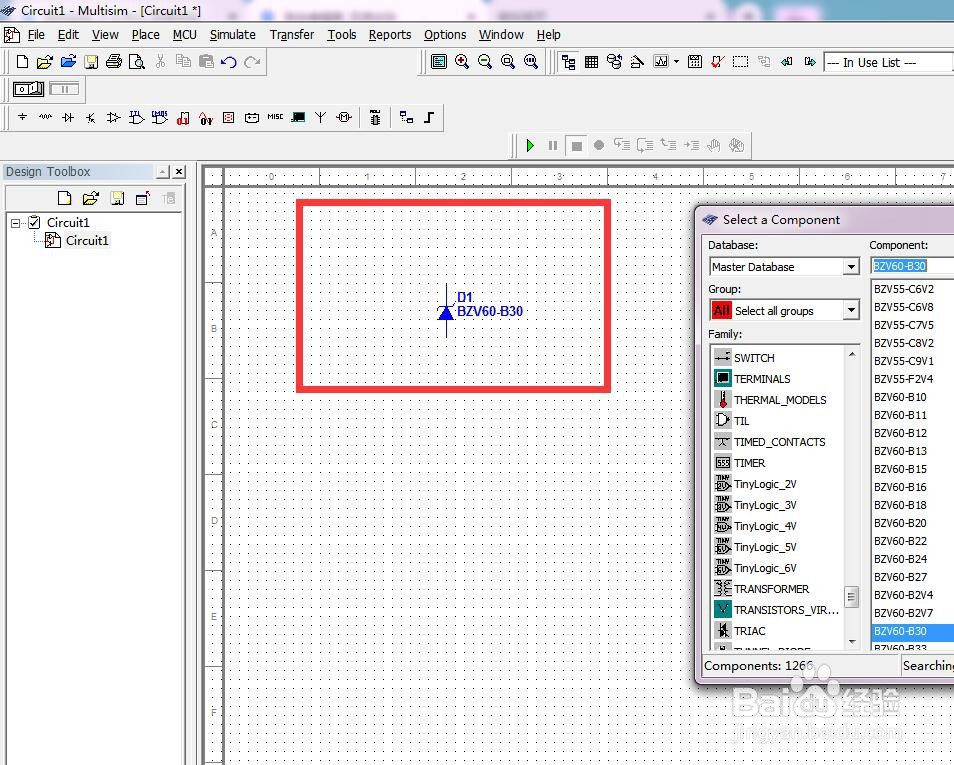This screenshot has height=765, width=954.
Task: Open the Transfer menu
Action: [292, 35]
